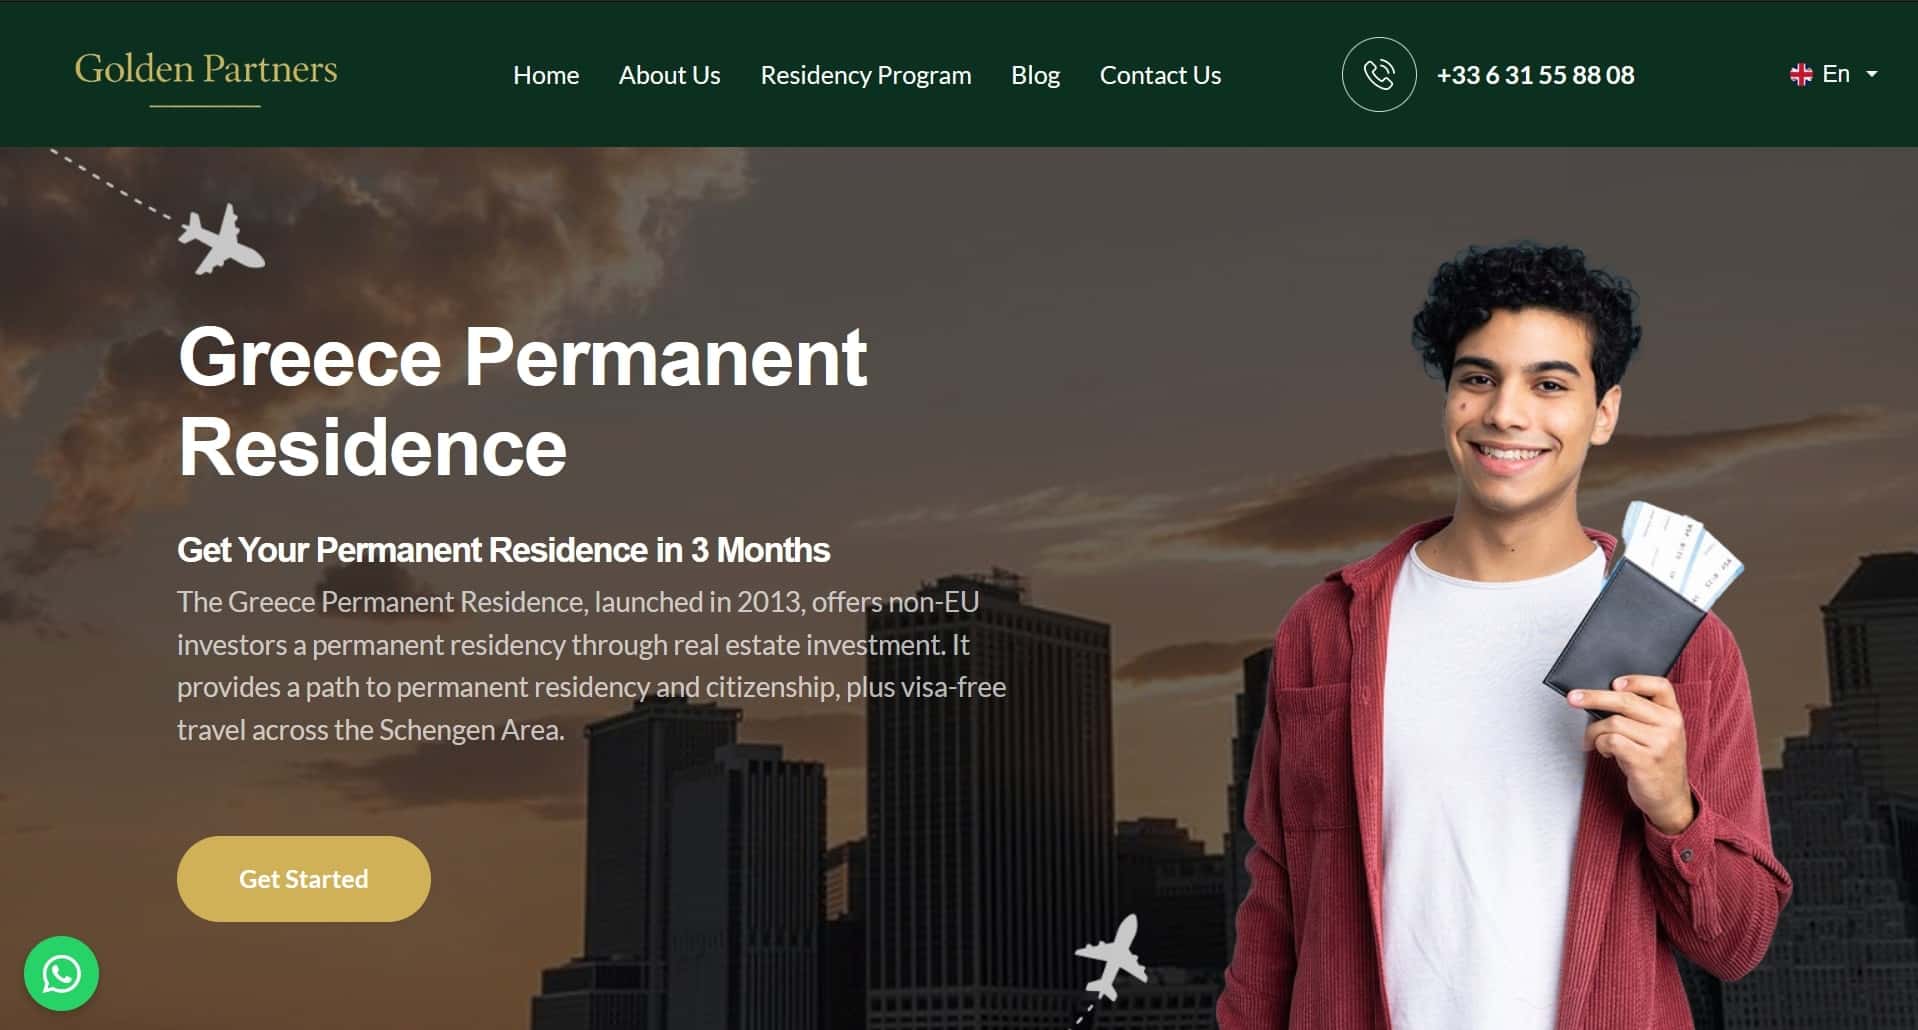Click the Get Started button
The width and height of the screenshot is (1918, 1030).
304,879
